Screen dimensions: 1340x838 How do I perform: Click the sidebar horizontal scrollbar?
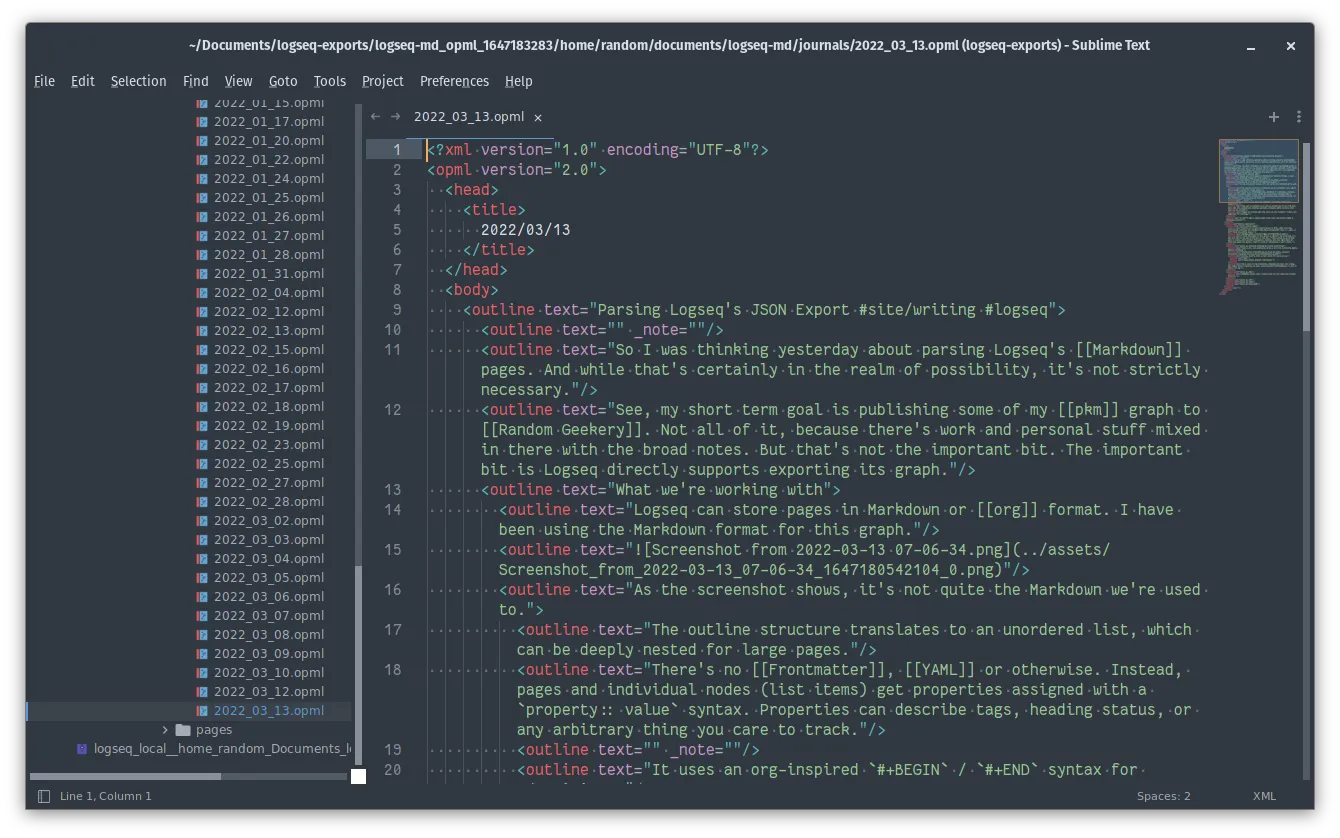pyautogui.click(x=125, y=776)
